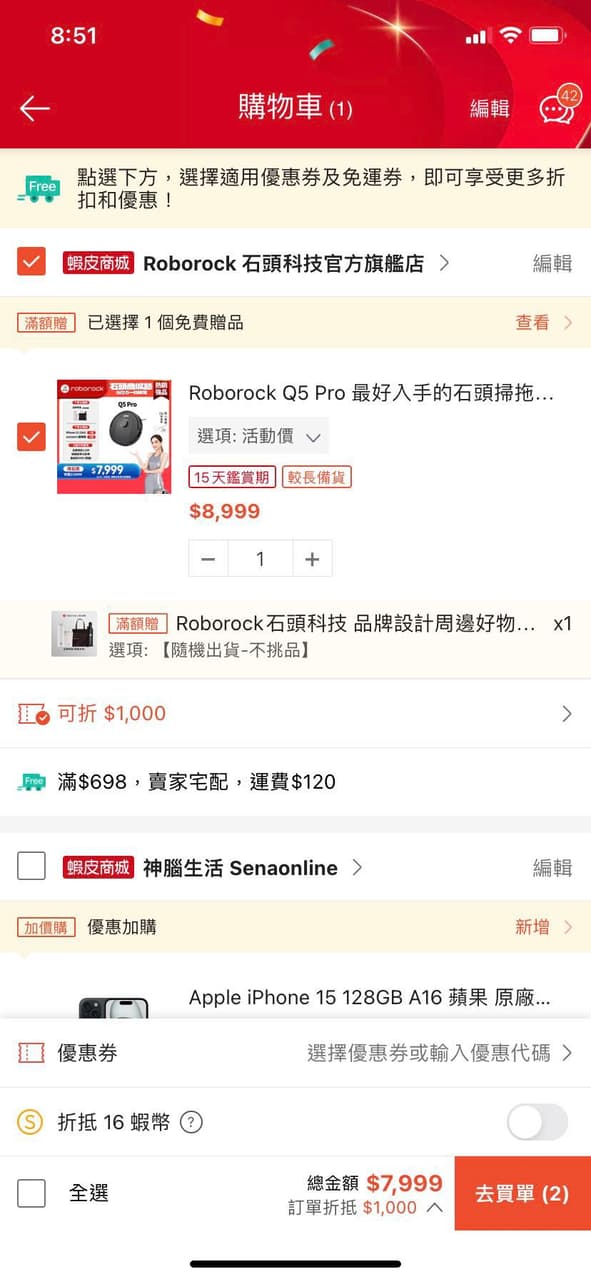This screenshot has height=1279, width=591.
Task: Open the 選擇優惠券 coupon selector
Action: [430, 1054]
